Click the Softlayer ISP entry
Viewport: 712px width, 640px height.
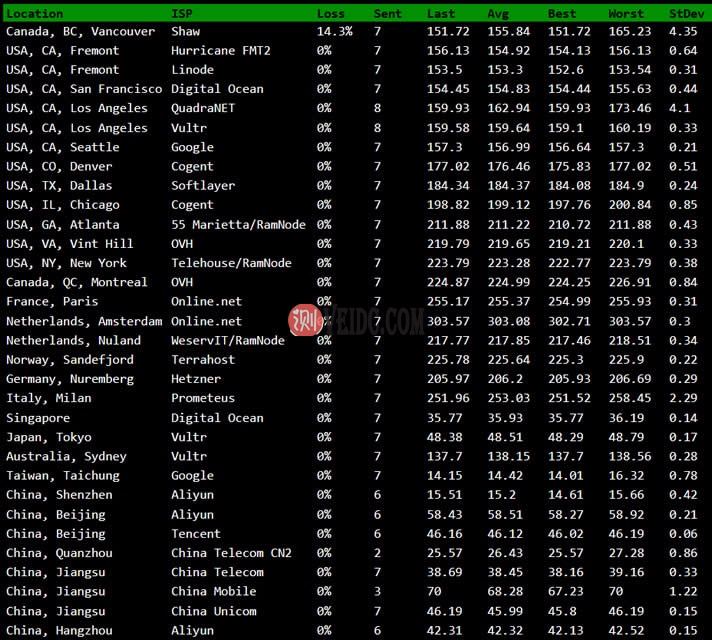point(203,185)
